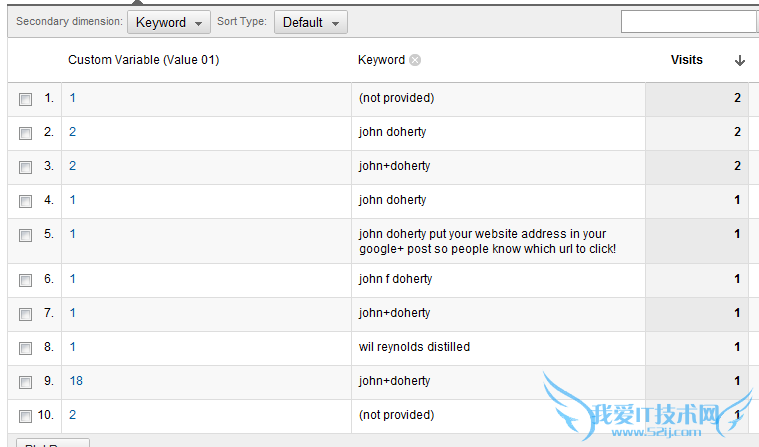Open custom variable value 18 link

click(x=76, y=381)
